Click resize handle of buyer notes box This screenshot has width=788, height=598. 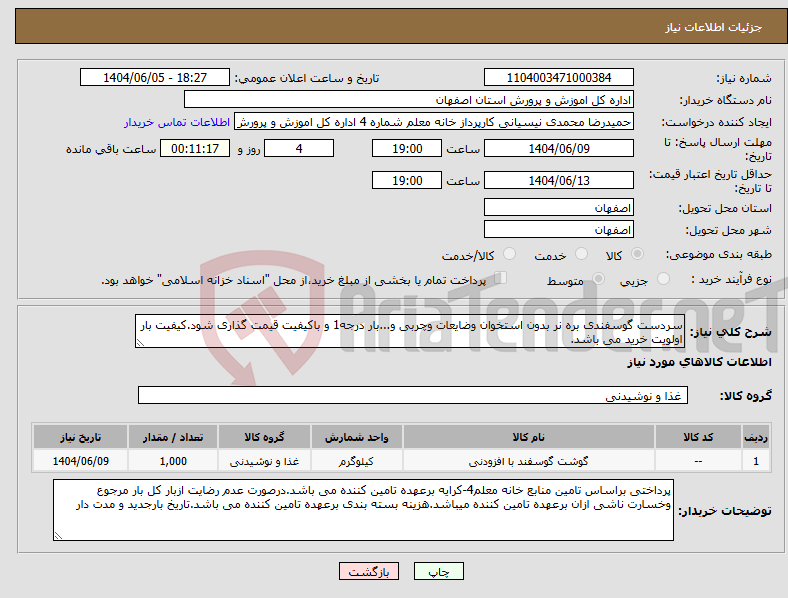point(58,536)
